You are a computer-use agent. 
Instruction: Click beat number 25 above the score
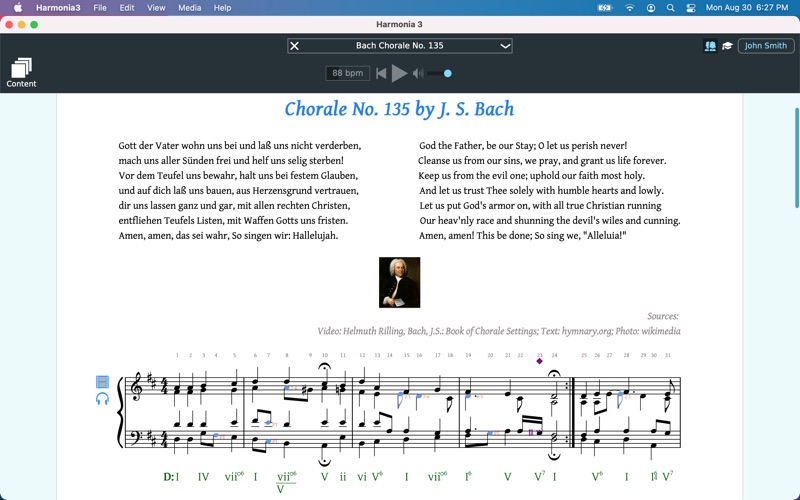pyautogui.click(x=584, y=355)
